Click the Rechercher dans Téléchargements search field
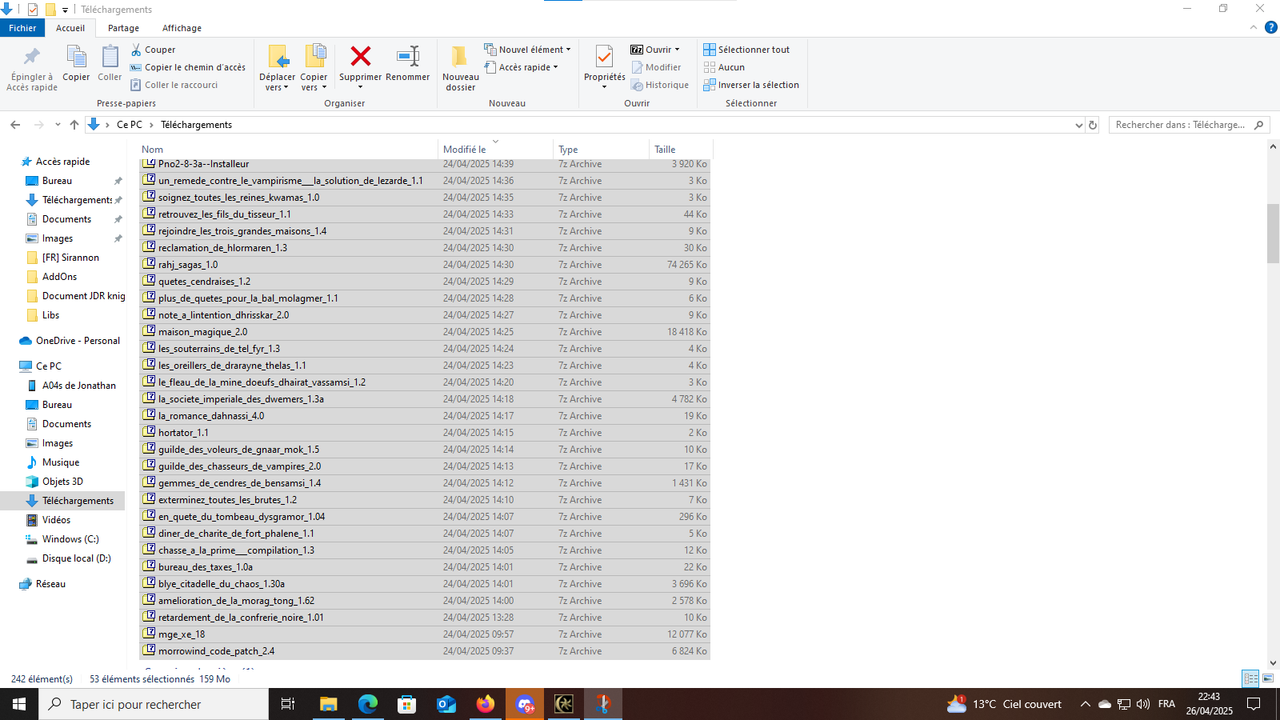Screen dimensions: 1280x720 [x=1189, y=125]
